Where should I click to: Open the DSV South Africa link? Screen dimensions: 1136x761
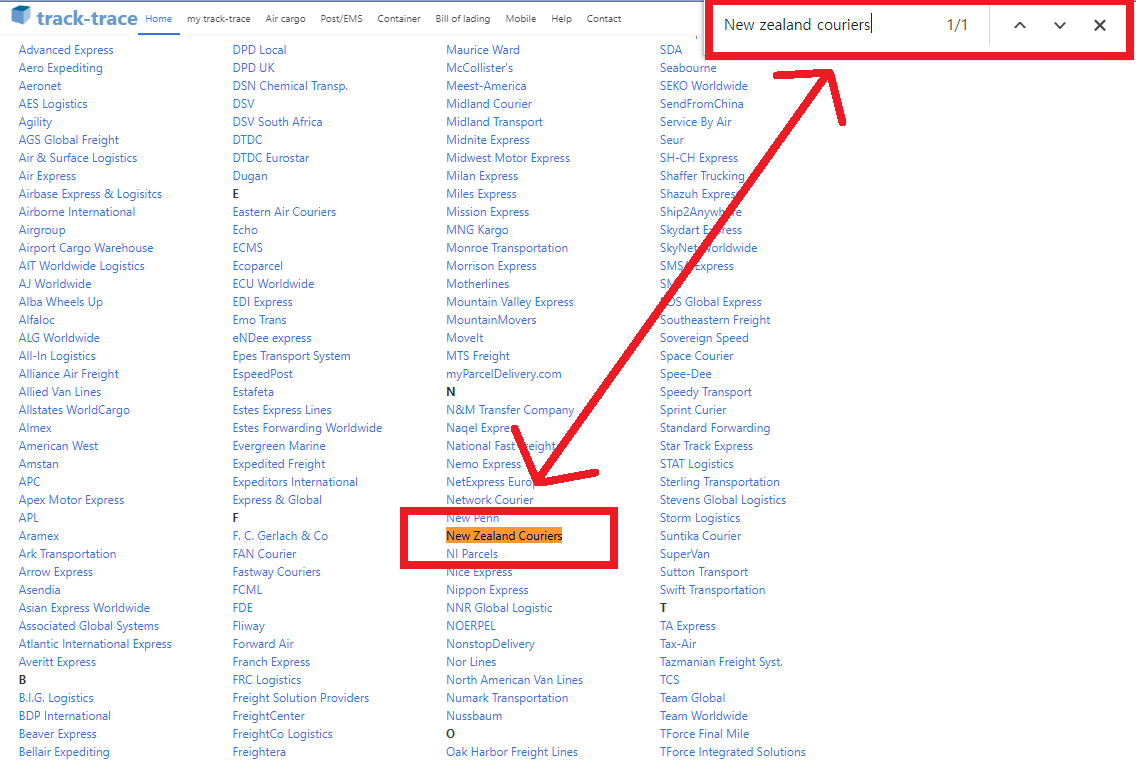[x=277, y=122]
